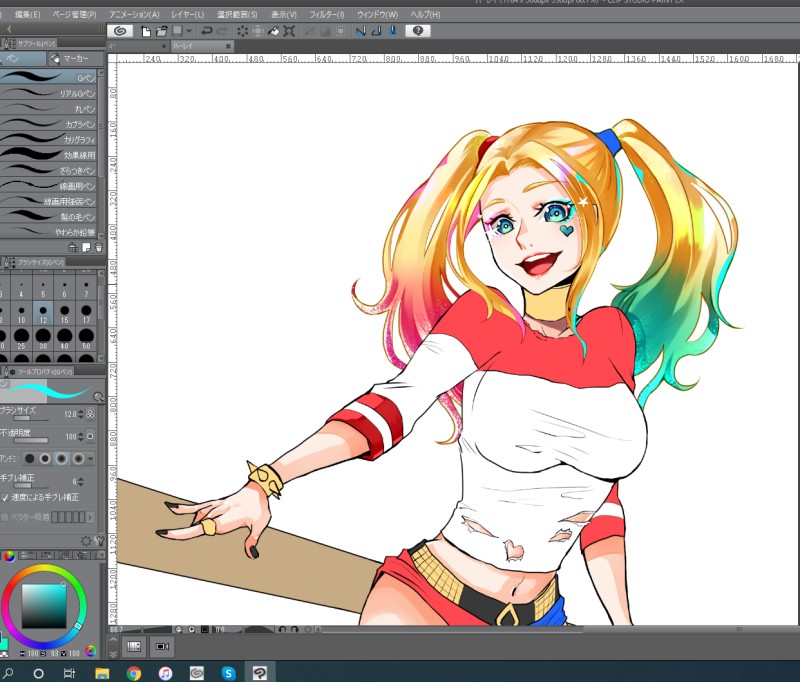Toggle 速度による手ブレ補正 checkbox

(5, 497)
